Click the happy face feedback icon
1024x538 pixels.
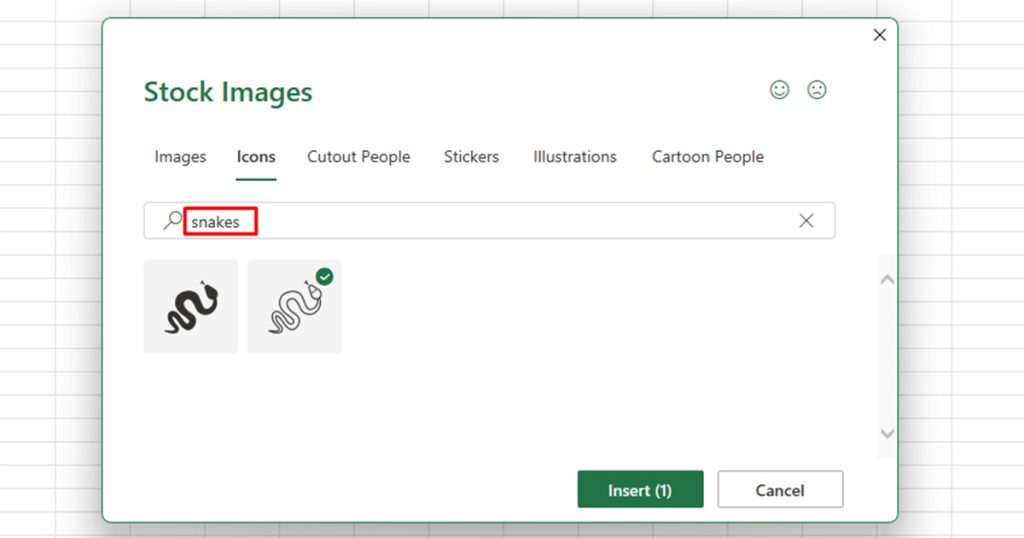(779, 90)
